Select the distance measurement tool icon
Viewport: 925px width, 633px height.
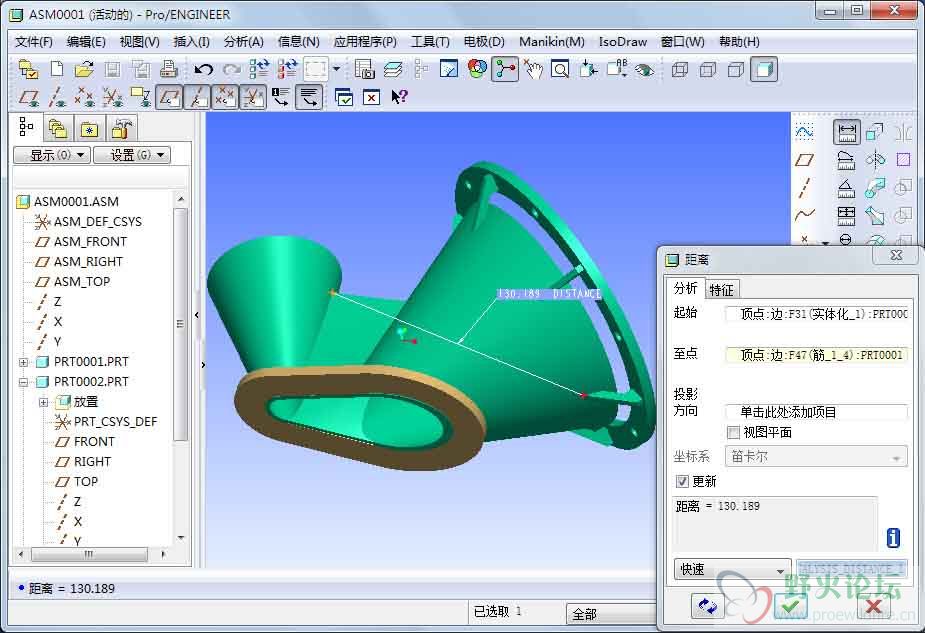(847, 132)
